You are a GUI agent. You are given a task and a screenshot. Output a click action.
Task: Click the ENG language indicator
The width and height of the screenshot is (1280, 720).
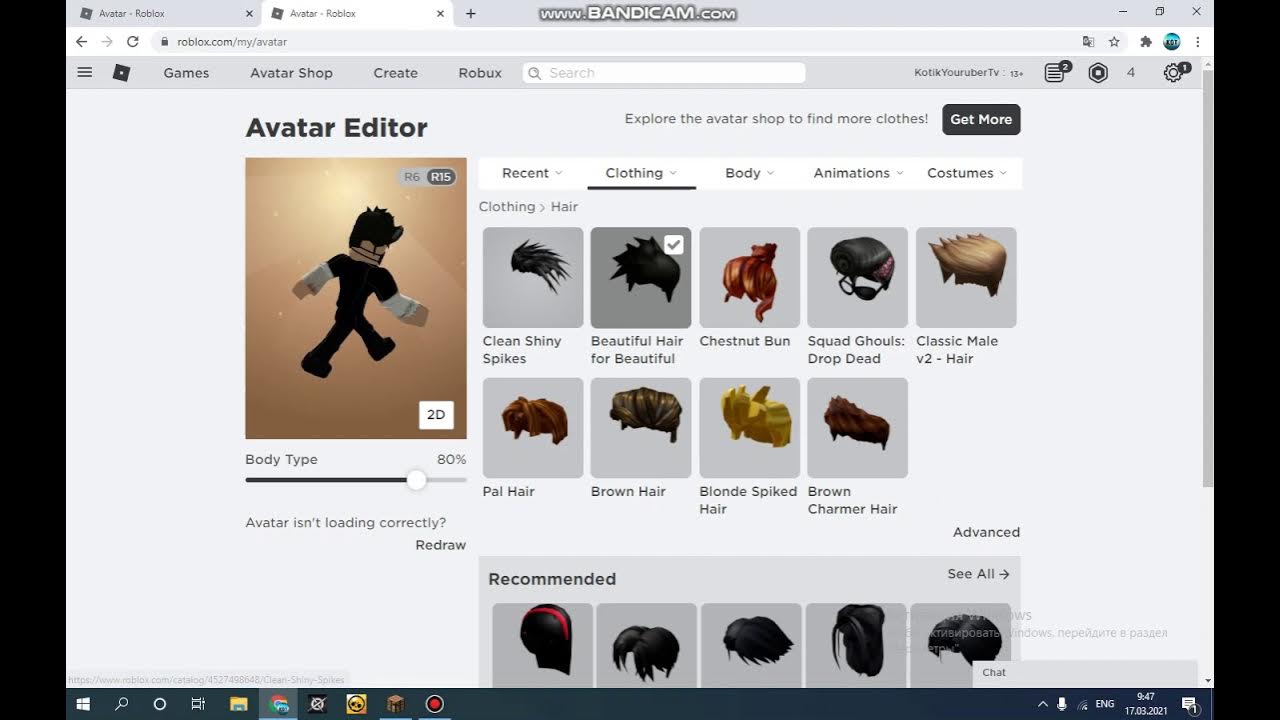pos(1105,704)
